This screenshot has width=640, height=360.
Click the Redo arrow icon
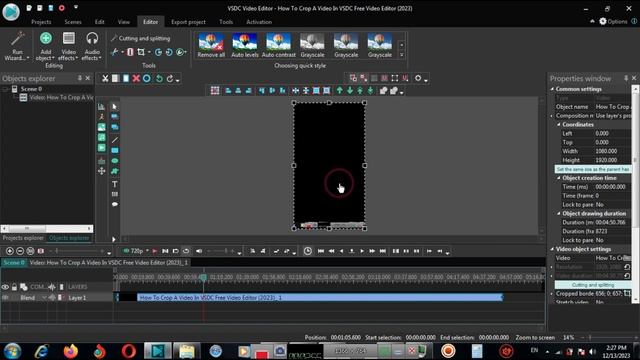(x=170, y=78)
